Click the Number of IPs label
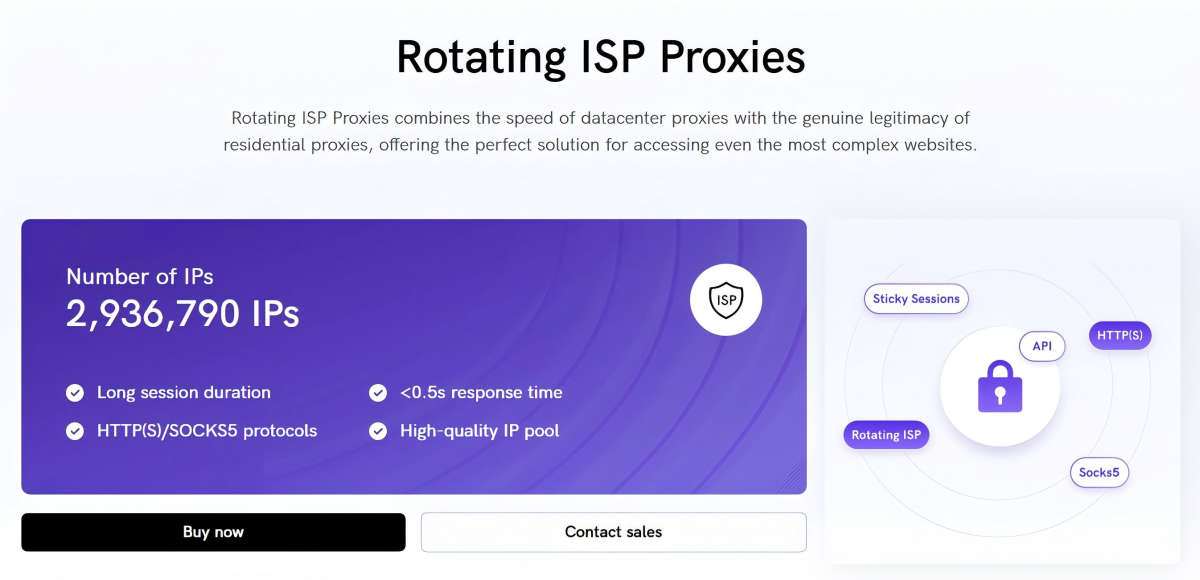 tap(140, 276)
